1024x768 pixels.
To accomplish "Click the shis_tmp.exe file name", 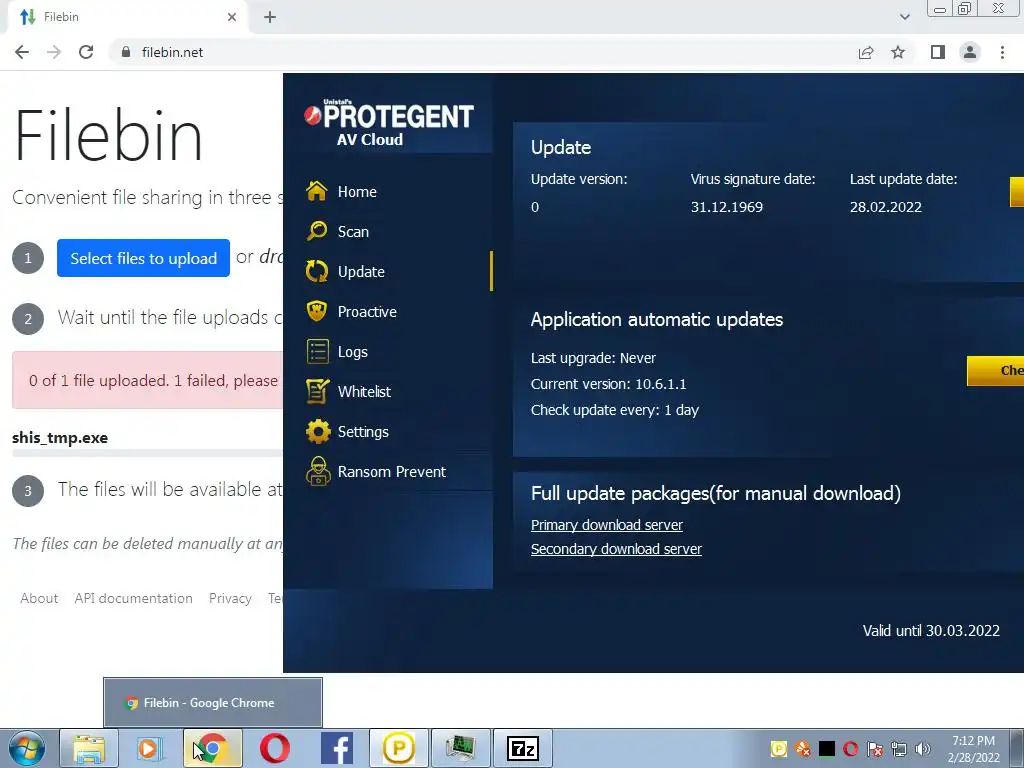I will (60, 438).
